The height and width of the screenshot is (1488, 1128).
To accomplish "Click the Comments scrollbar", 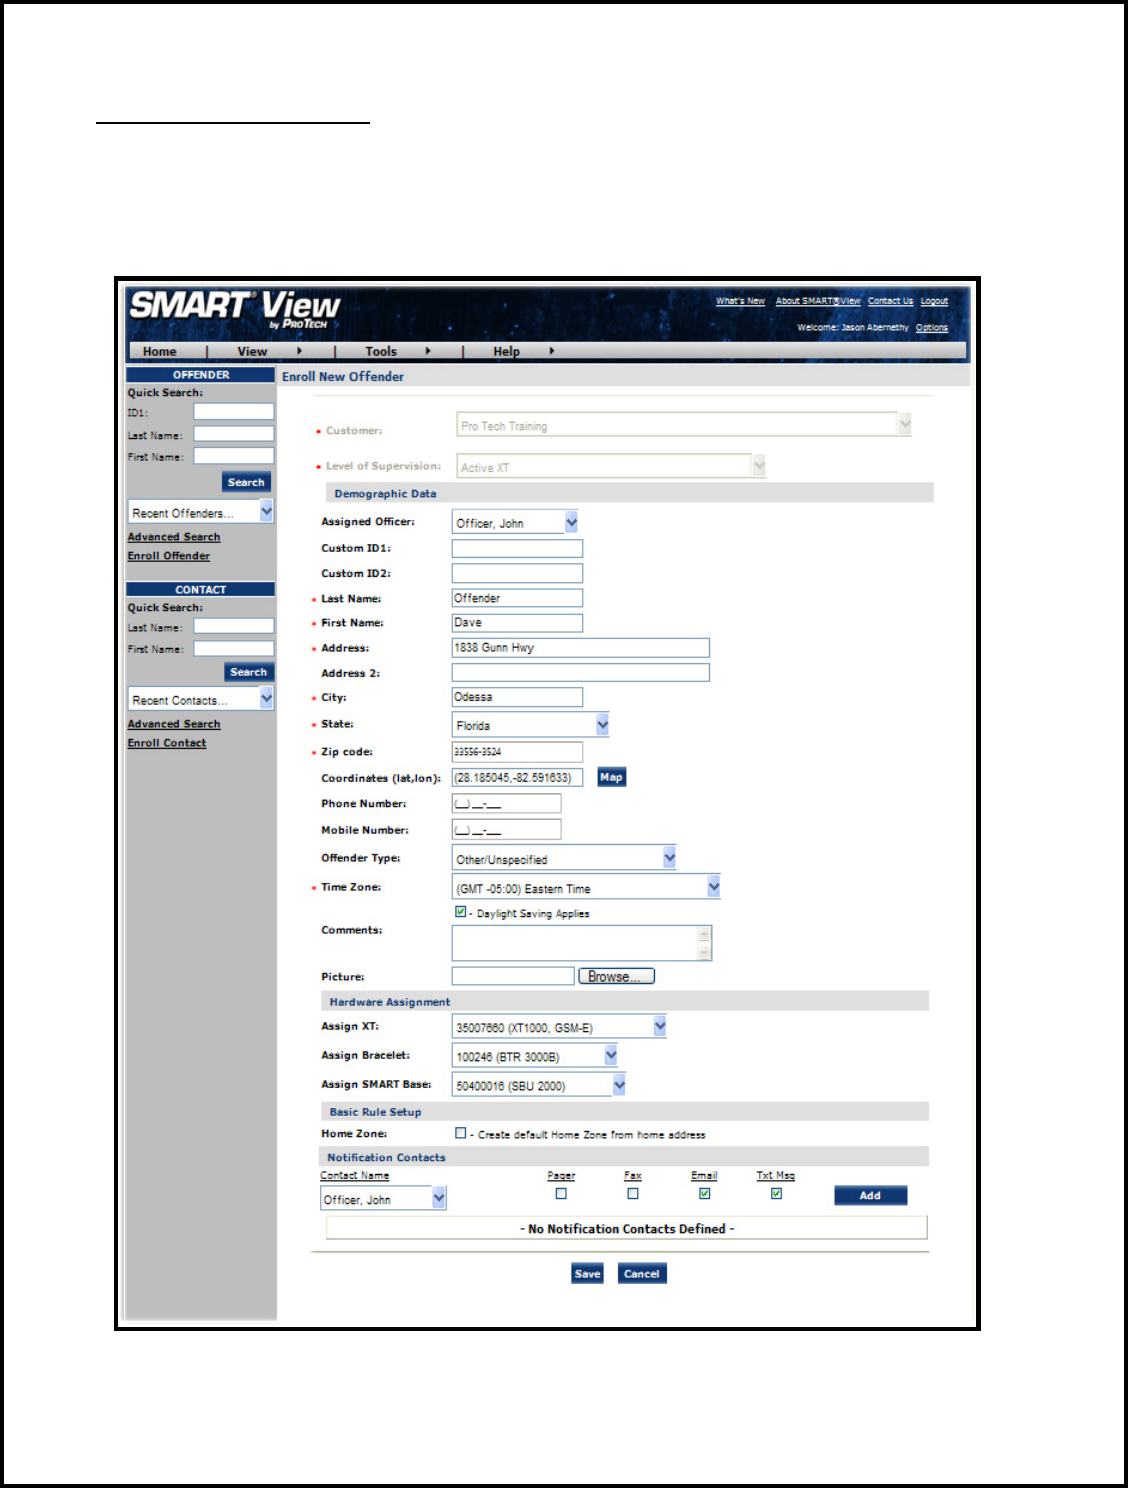I will click(x=705, y=943).
